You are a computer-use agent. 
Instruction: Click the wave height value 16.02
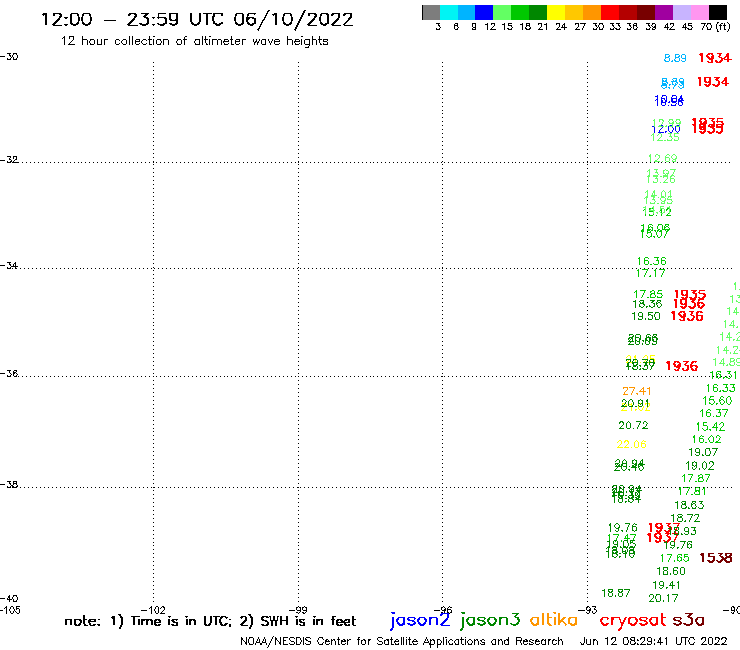click(706, 439)
